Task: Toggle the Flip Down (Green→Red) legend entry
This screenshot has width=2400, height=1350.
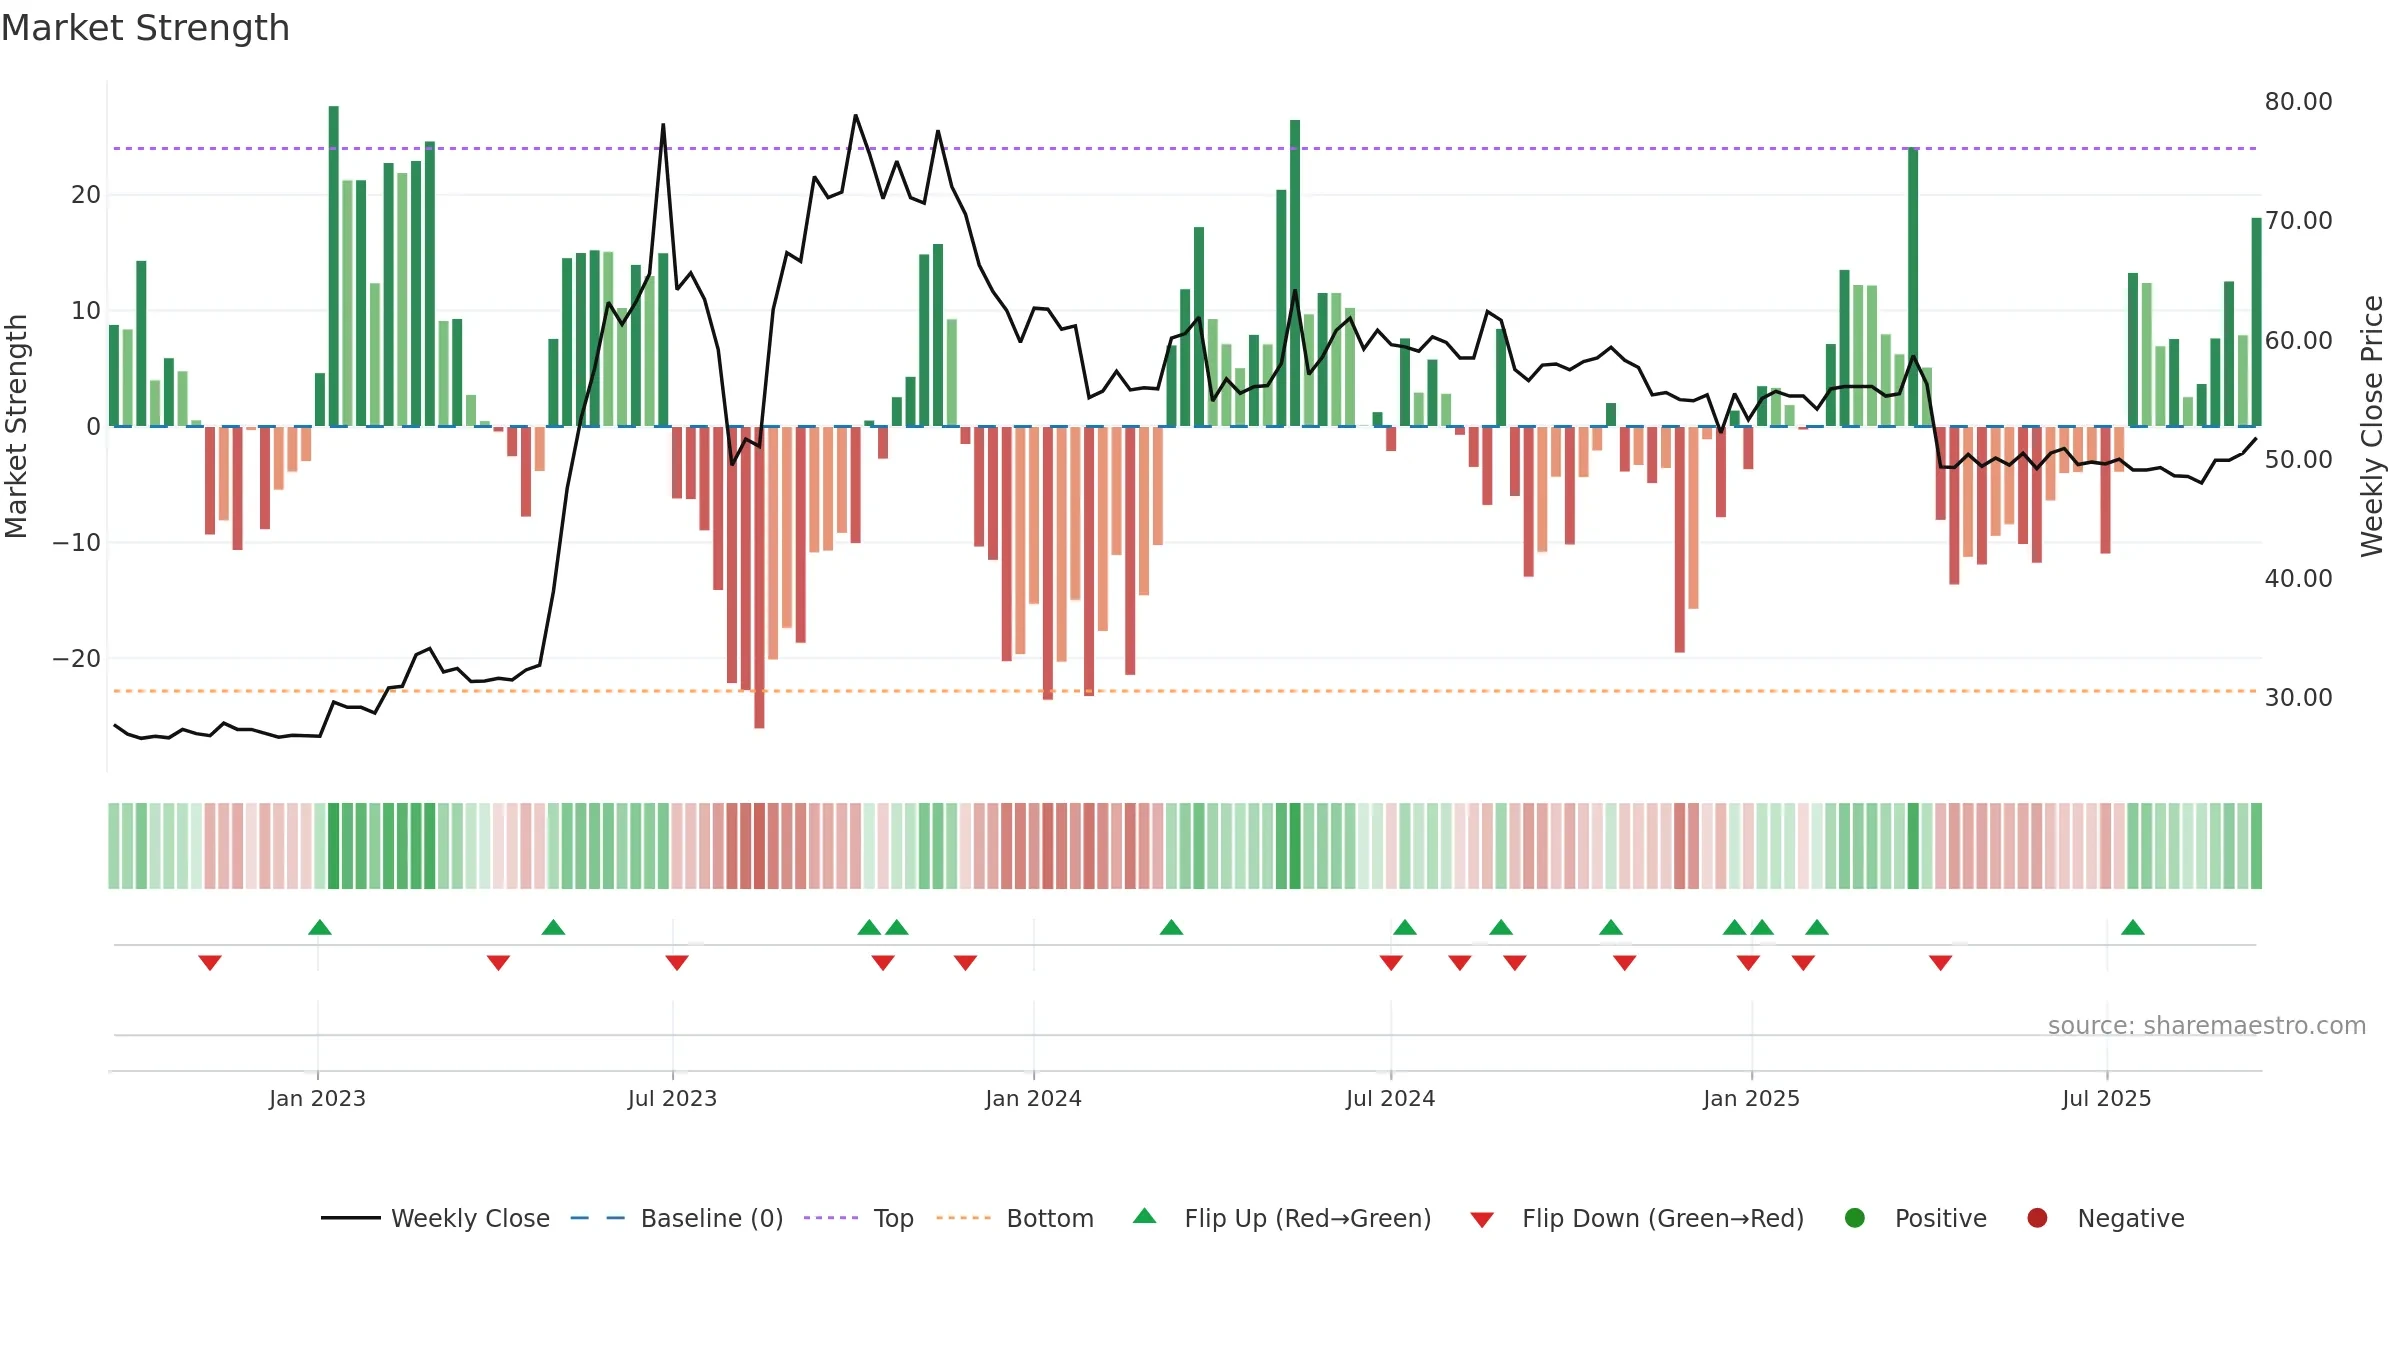Action: coord(1637,1218)
